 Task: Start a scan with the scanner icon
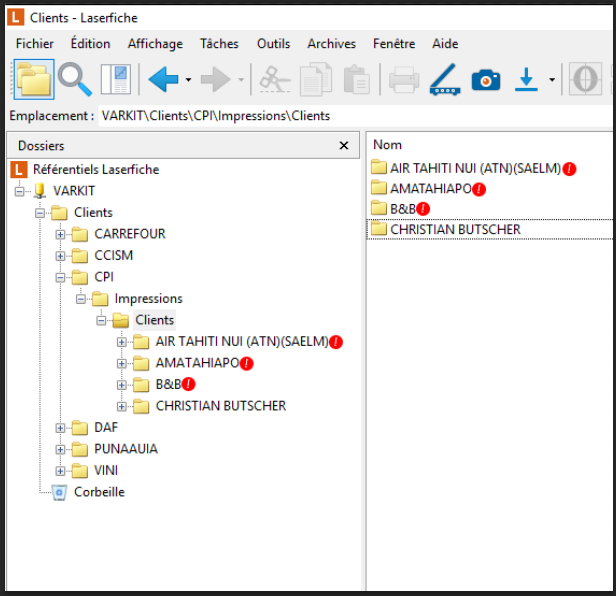point(445,80)
